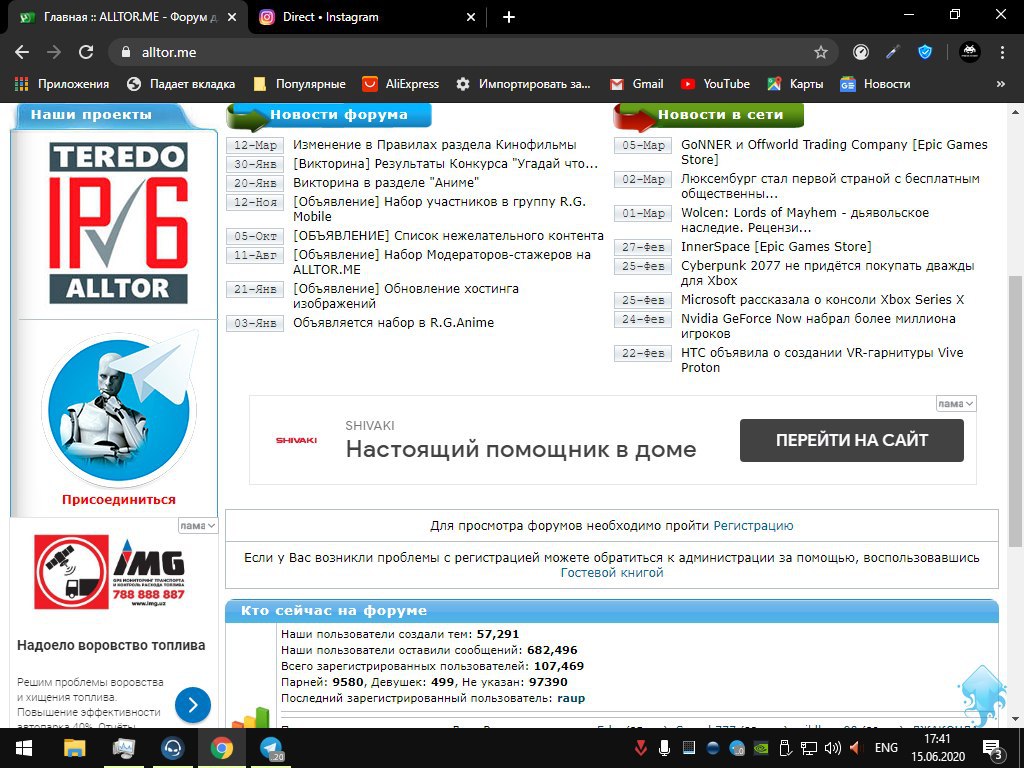
Task: Open the Chrome taskbar icon
Action: [221, 748]
